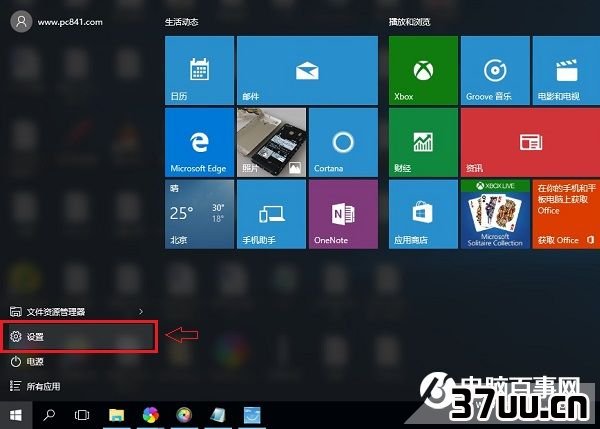Viewport: 600px width, 429px height.
Task: Open Settings (设置) in Start menu
Action: (80, 337)
